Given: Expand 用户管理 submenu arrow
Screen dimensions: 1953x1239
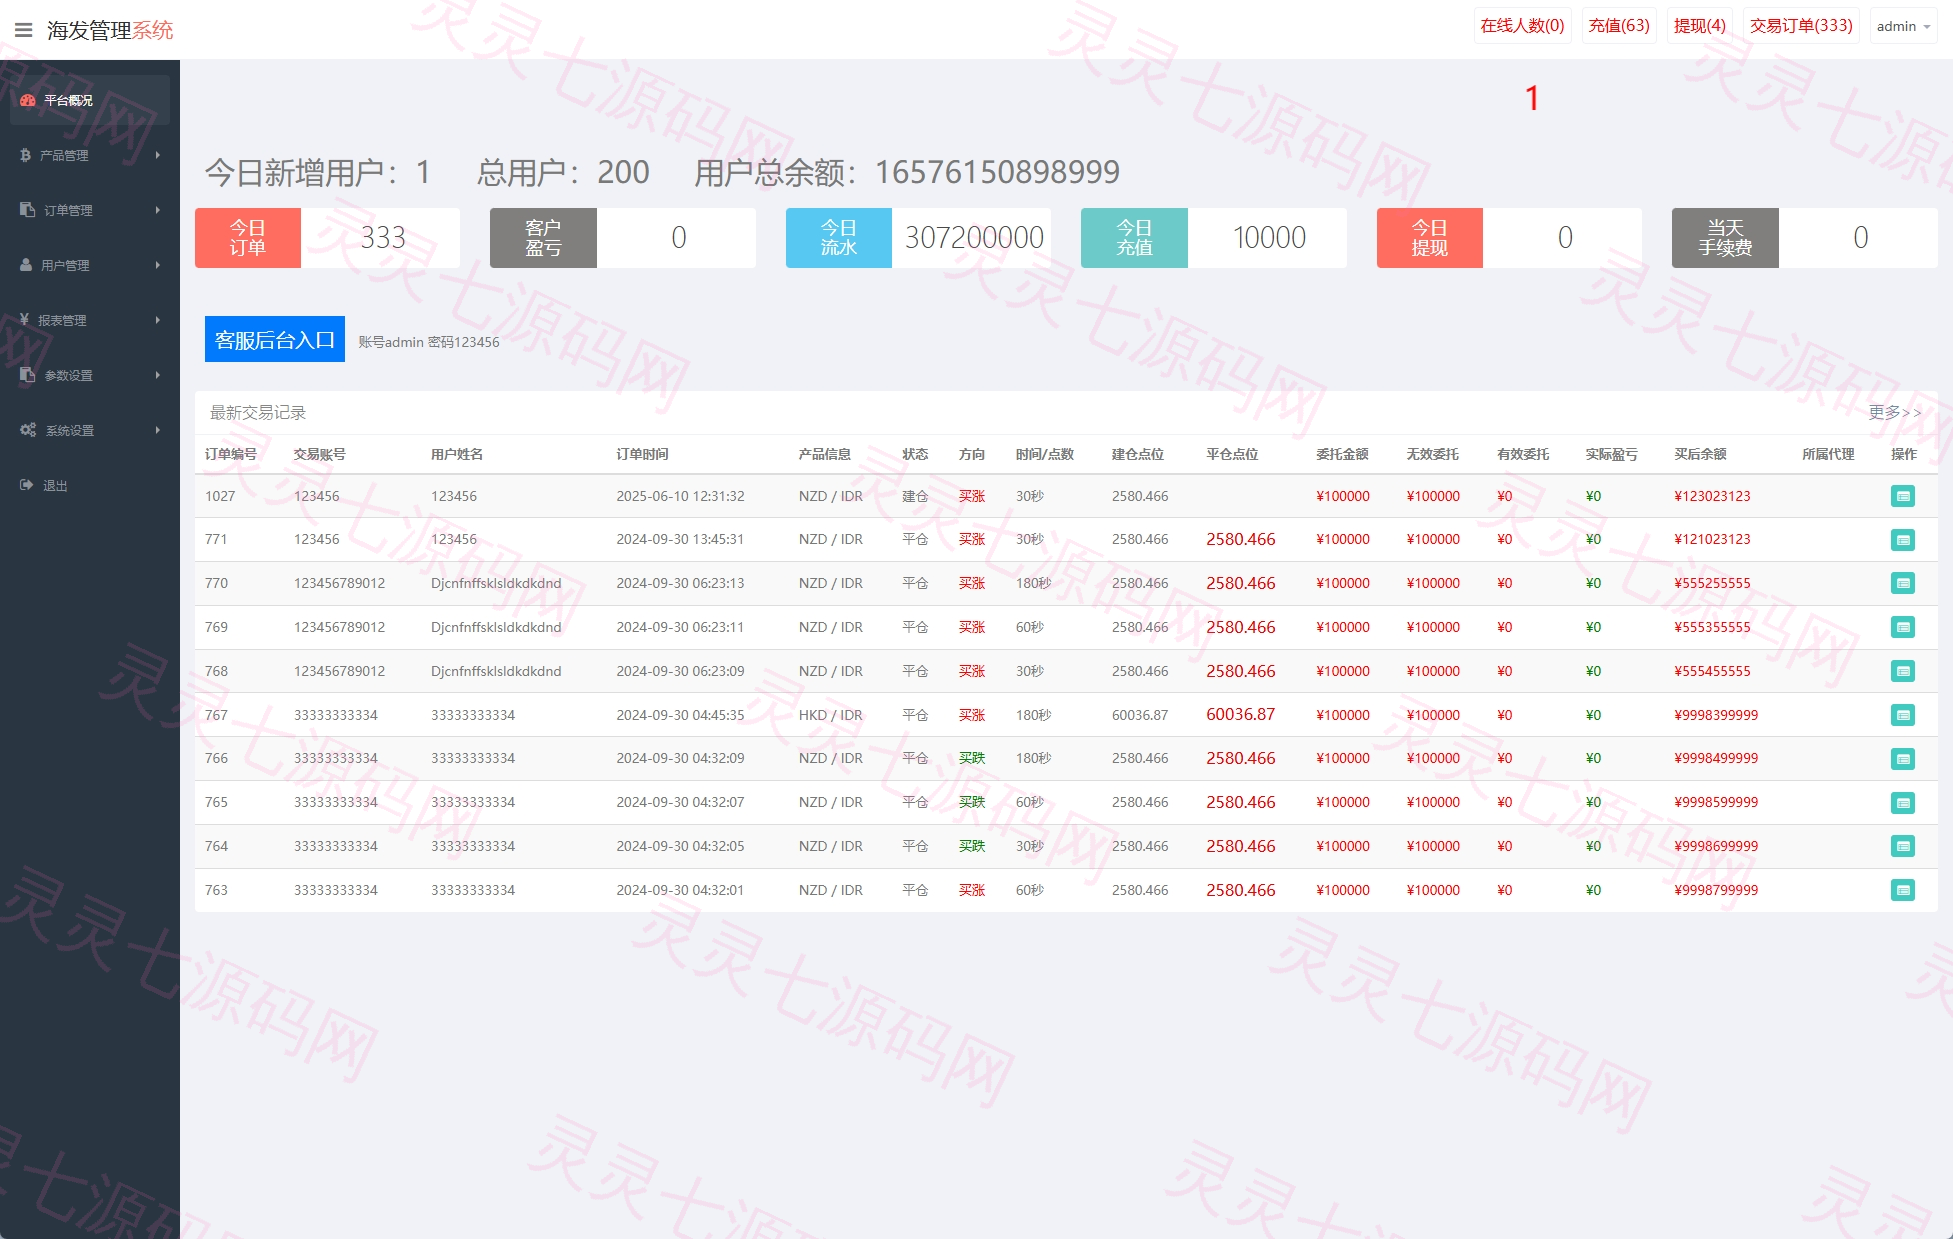Looking at the screenshot, I should pos(158,265).
